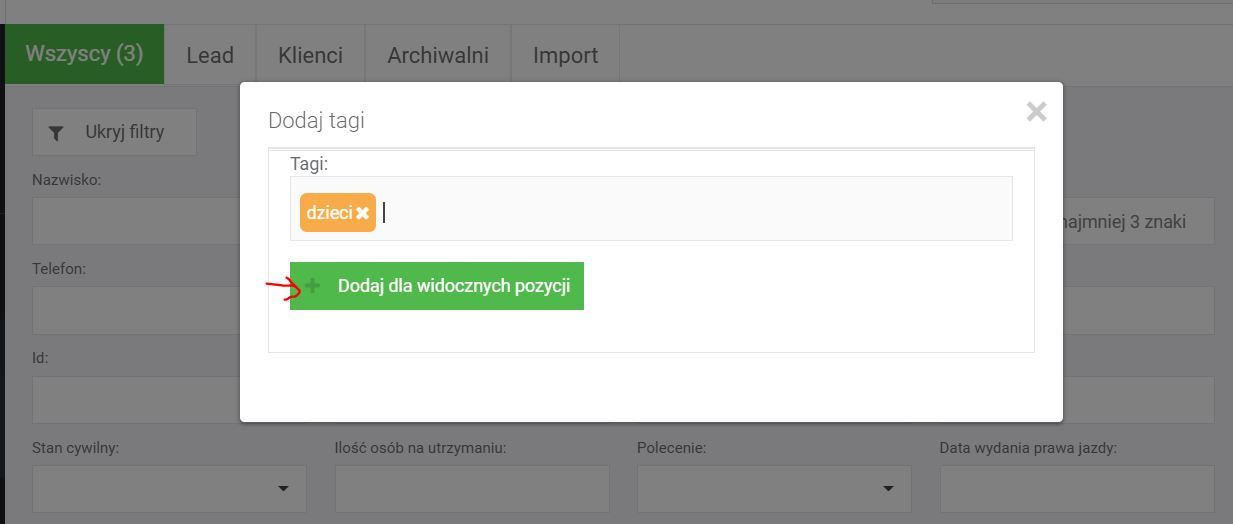Open the Lead tab
1233x524 pixels.
click(210, 55)
